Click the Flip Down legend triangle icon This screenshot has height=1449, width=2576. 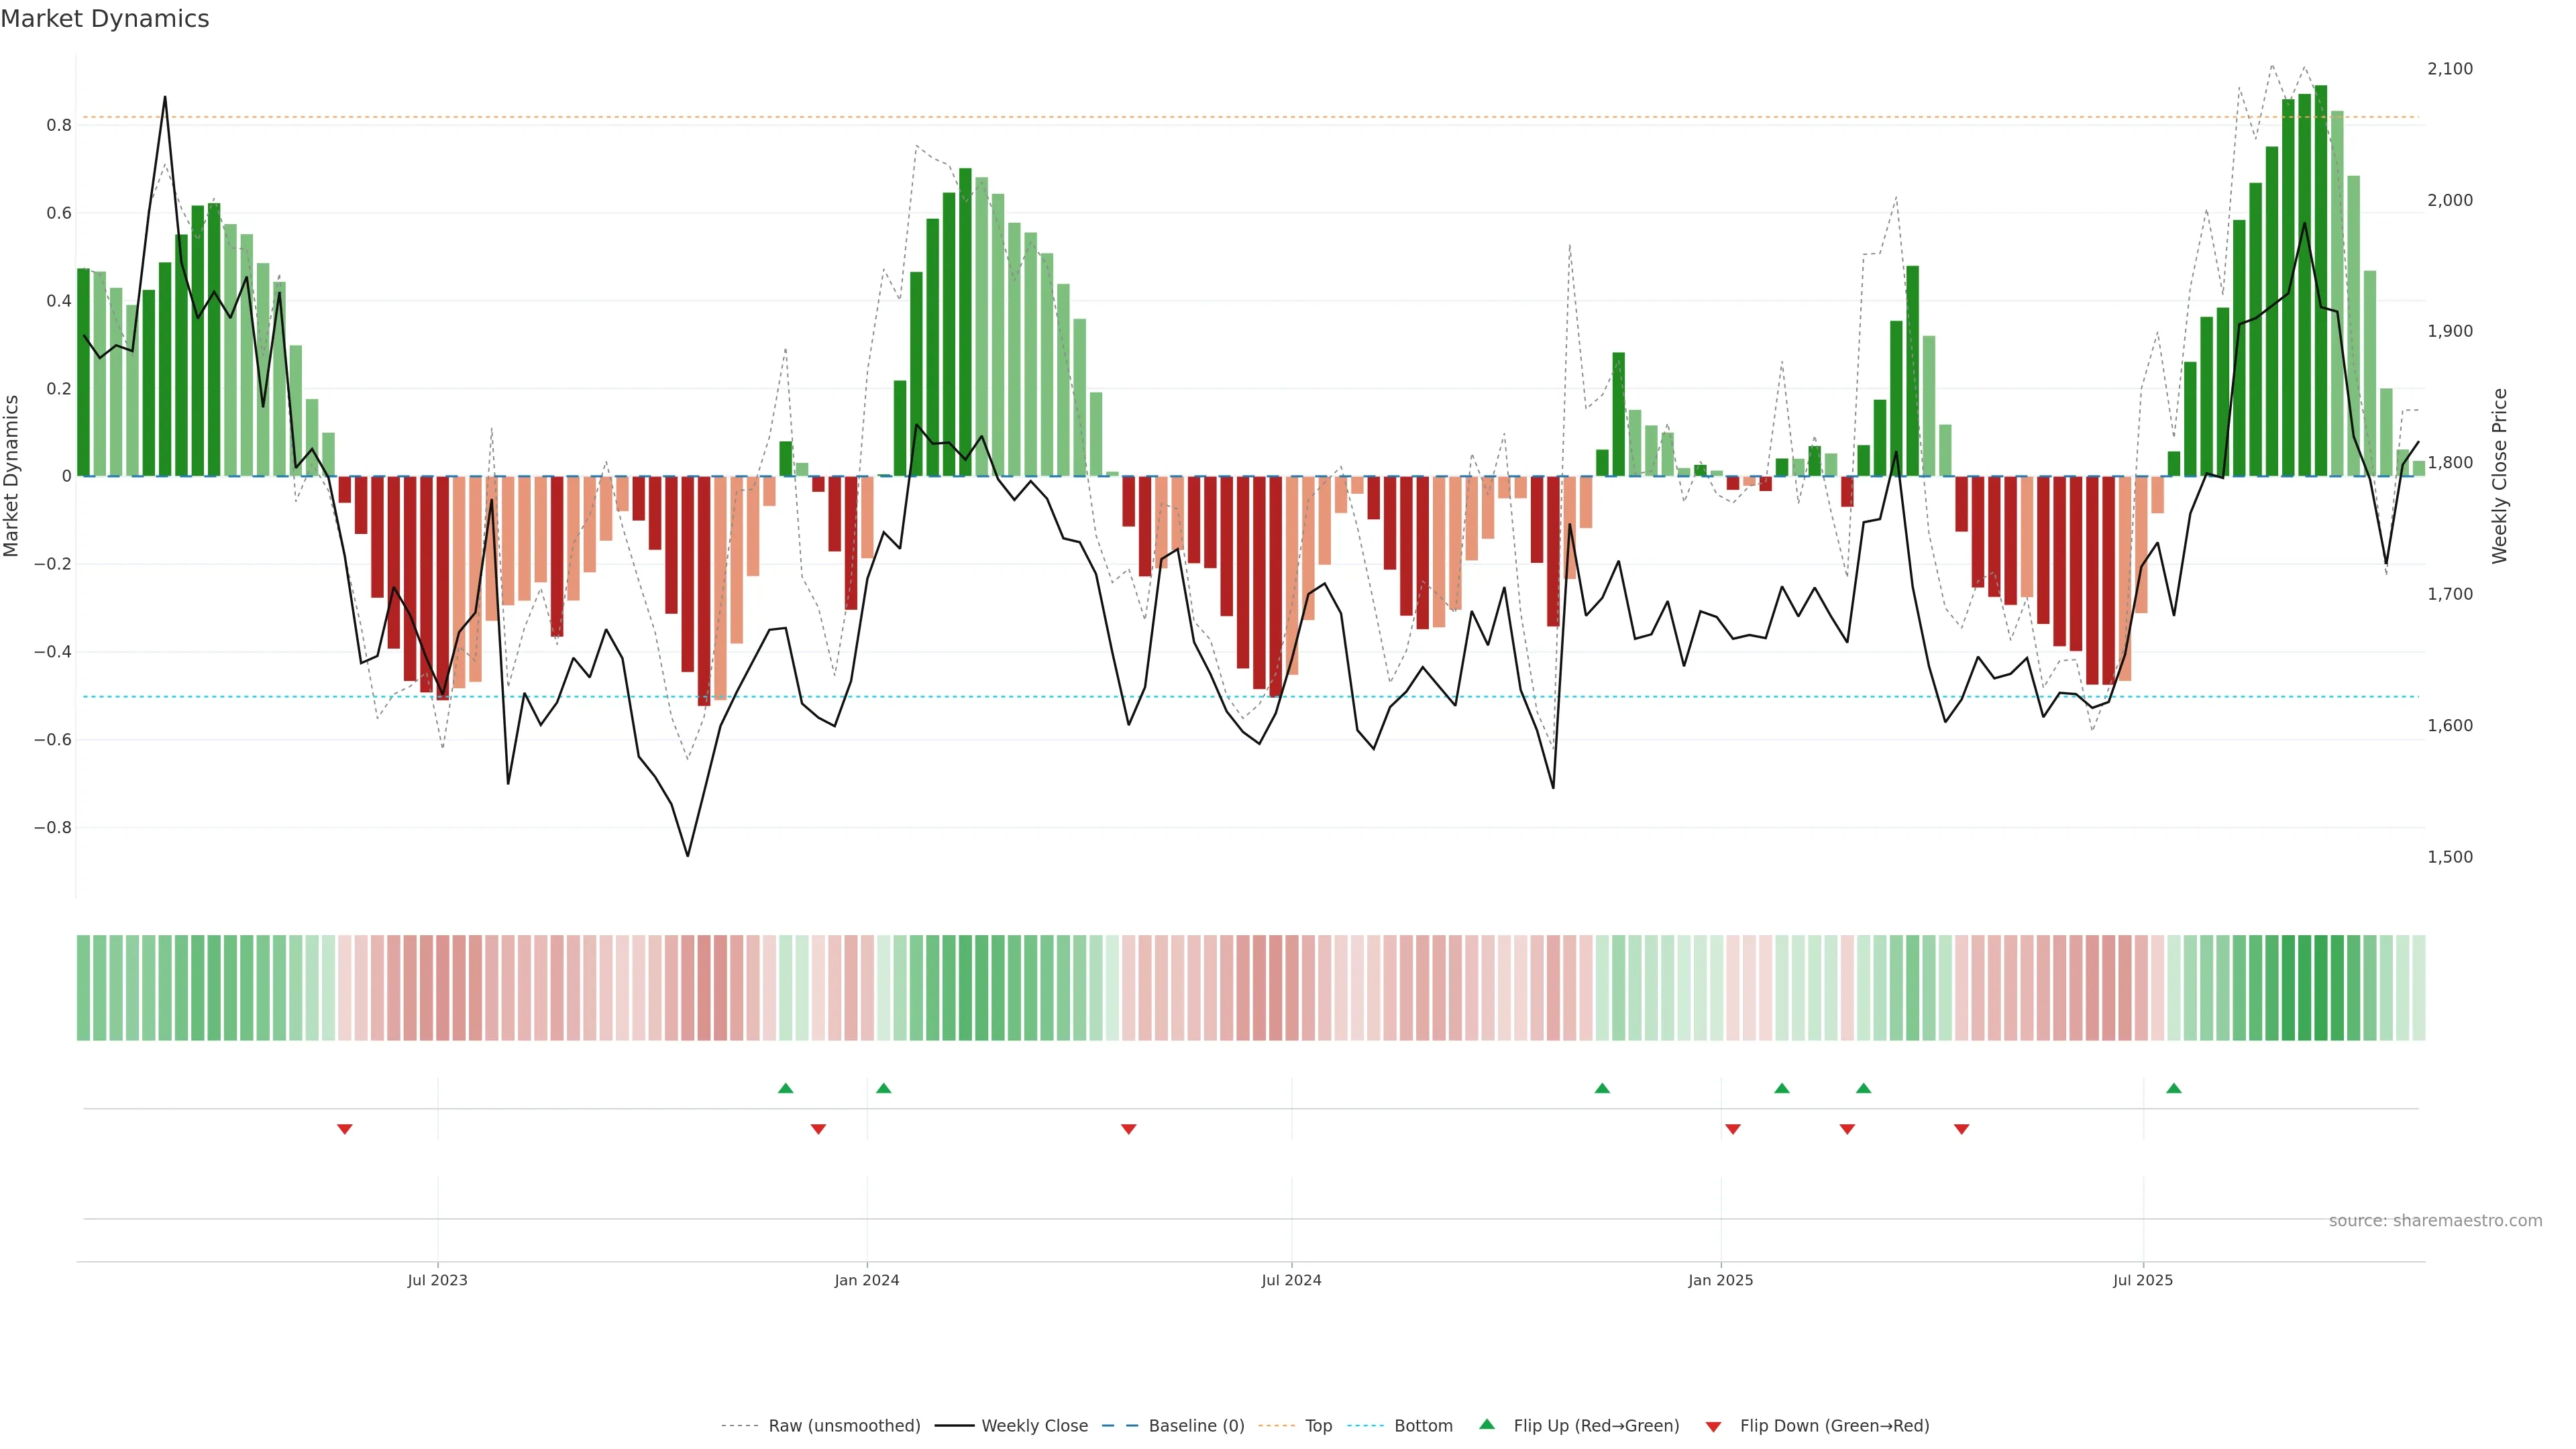[x=1713, y=1426]
